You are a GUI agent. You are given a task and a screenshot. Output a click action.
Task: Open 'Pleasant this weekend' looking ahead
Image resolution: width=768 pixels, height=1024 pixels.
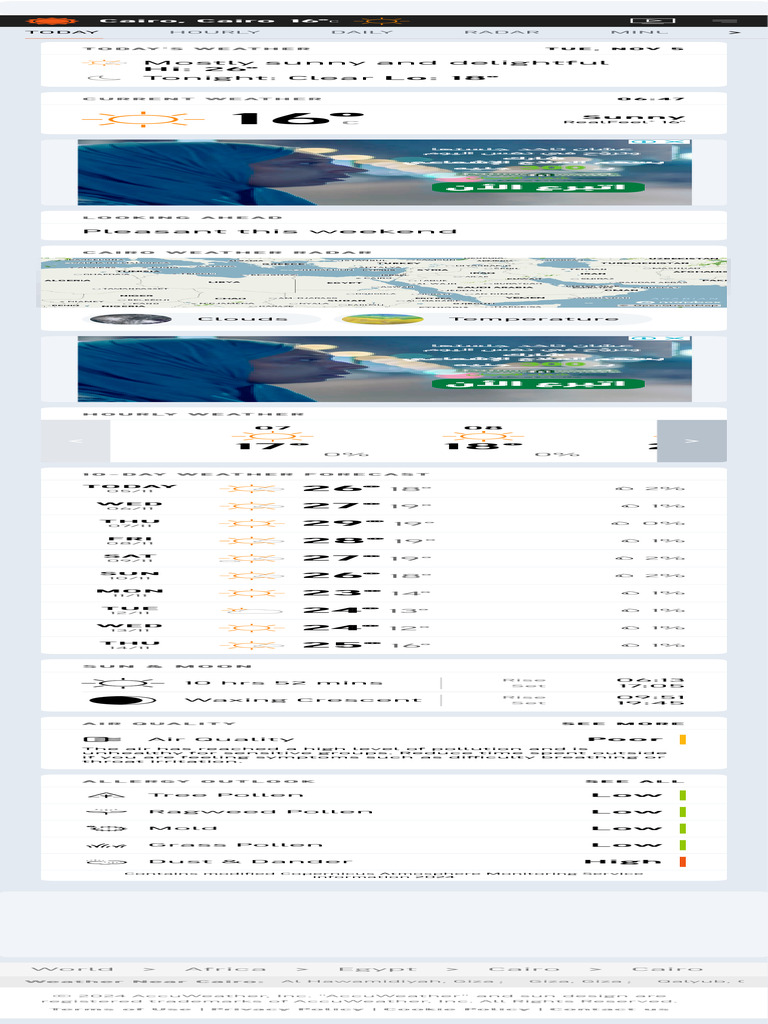click(270, 231)
